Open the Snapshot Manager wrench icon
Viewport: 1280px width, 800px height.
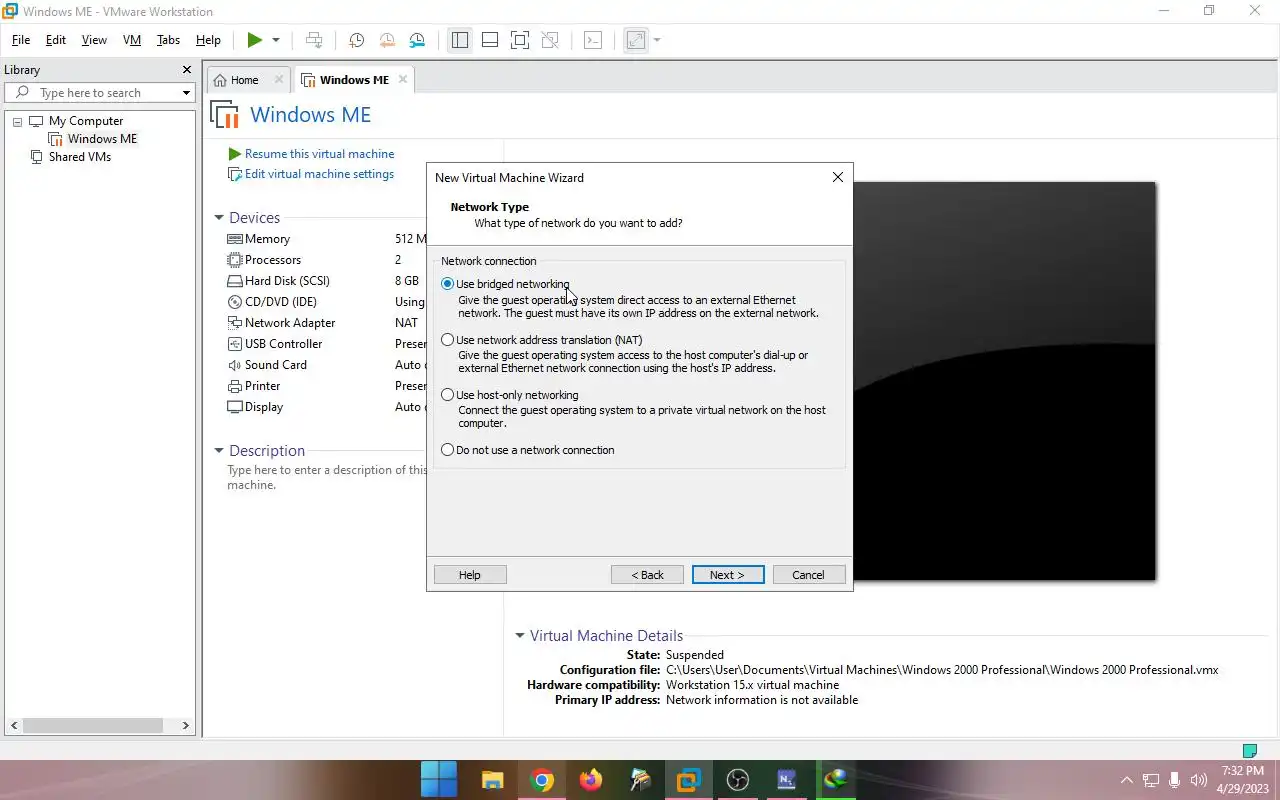click(x=417, y=40)
